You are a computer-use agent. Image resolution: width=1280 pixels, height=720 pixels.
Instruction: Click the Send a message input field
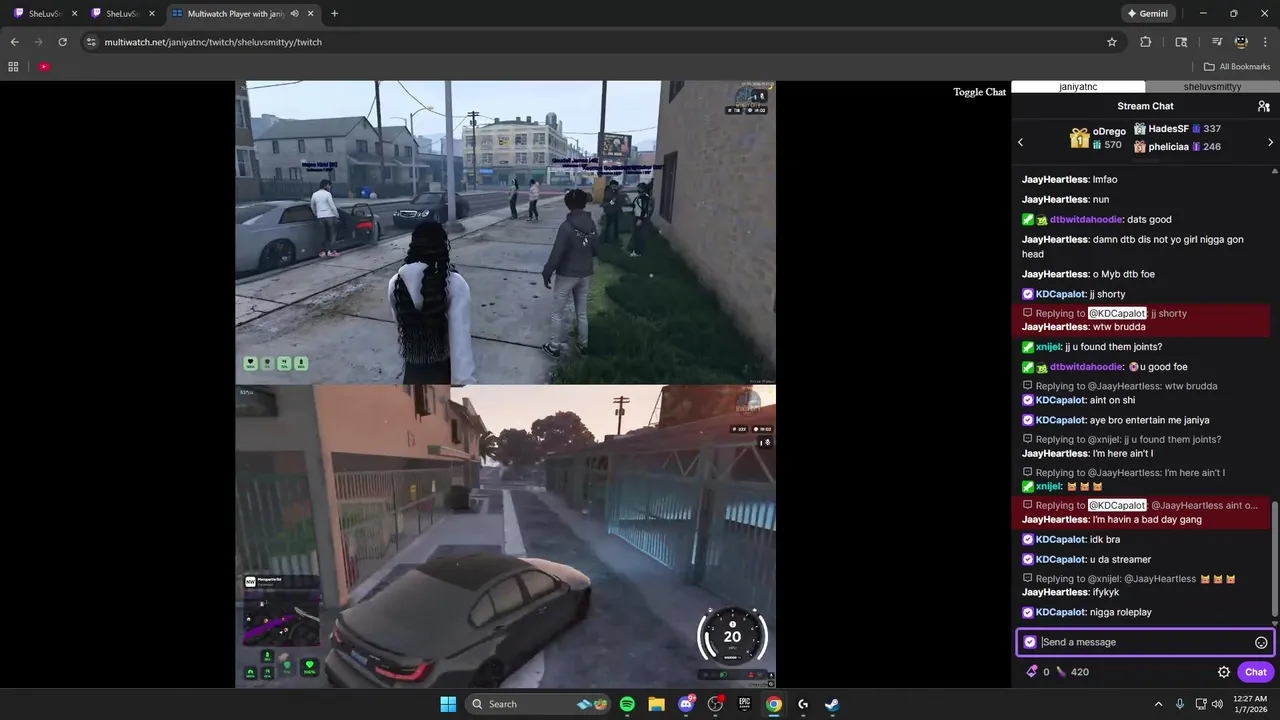pos(1145,642)
